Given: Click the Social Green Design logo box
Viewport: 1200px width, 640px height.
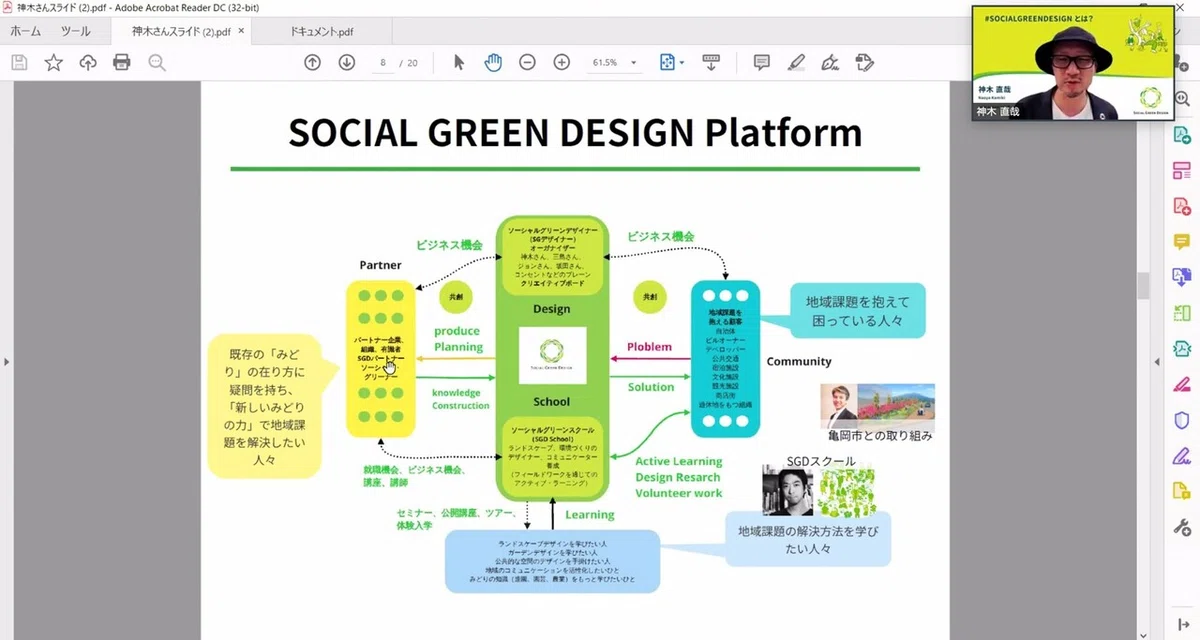Looking at the screenshot, I should coord(552,355).
